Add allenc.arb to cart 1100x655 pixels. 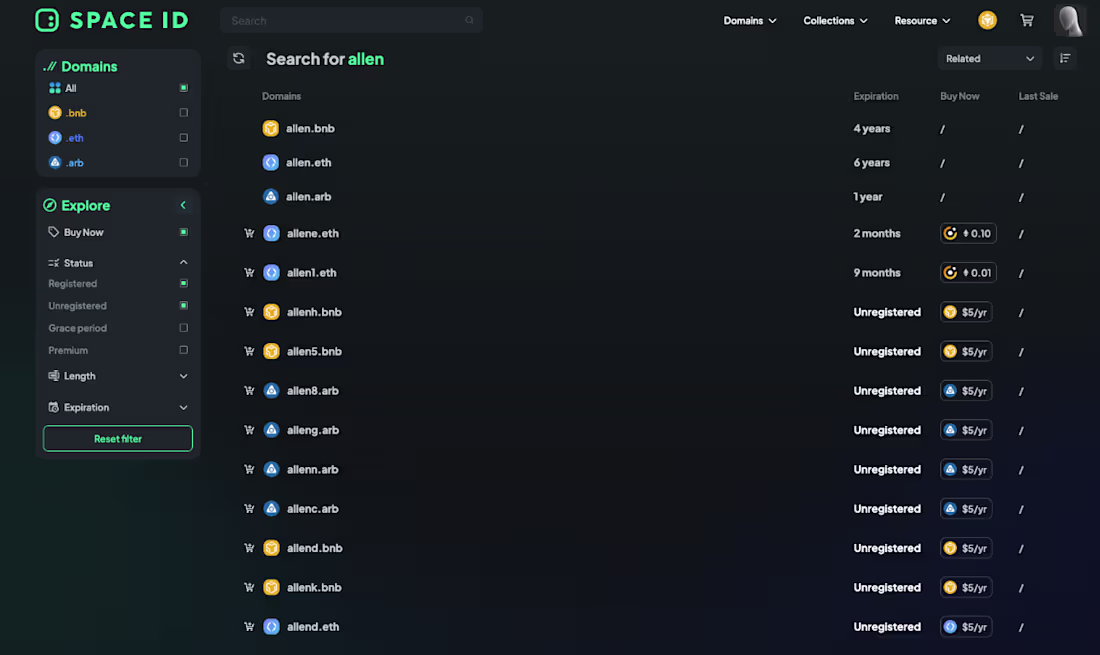[249, 508]
